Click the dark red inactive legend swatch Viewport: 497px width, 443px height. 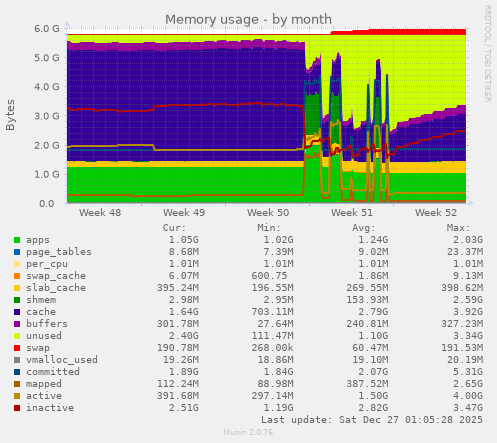coord(17,408)
